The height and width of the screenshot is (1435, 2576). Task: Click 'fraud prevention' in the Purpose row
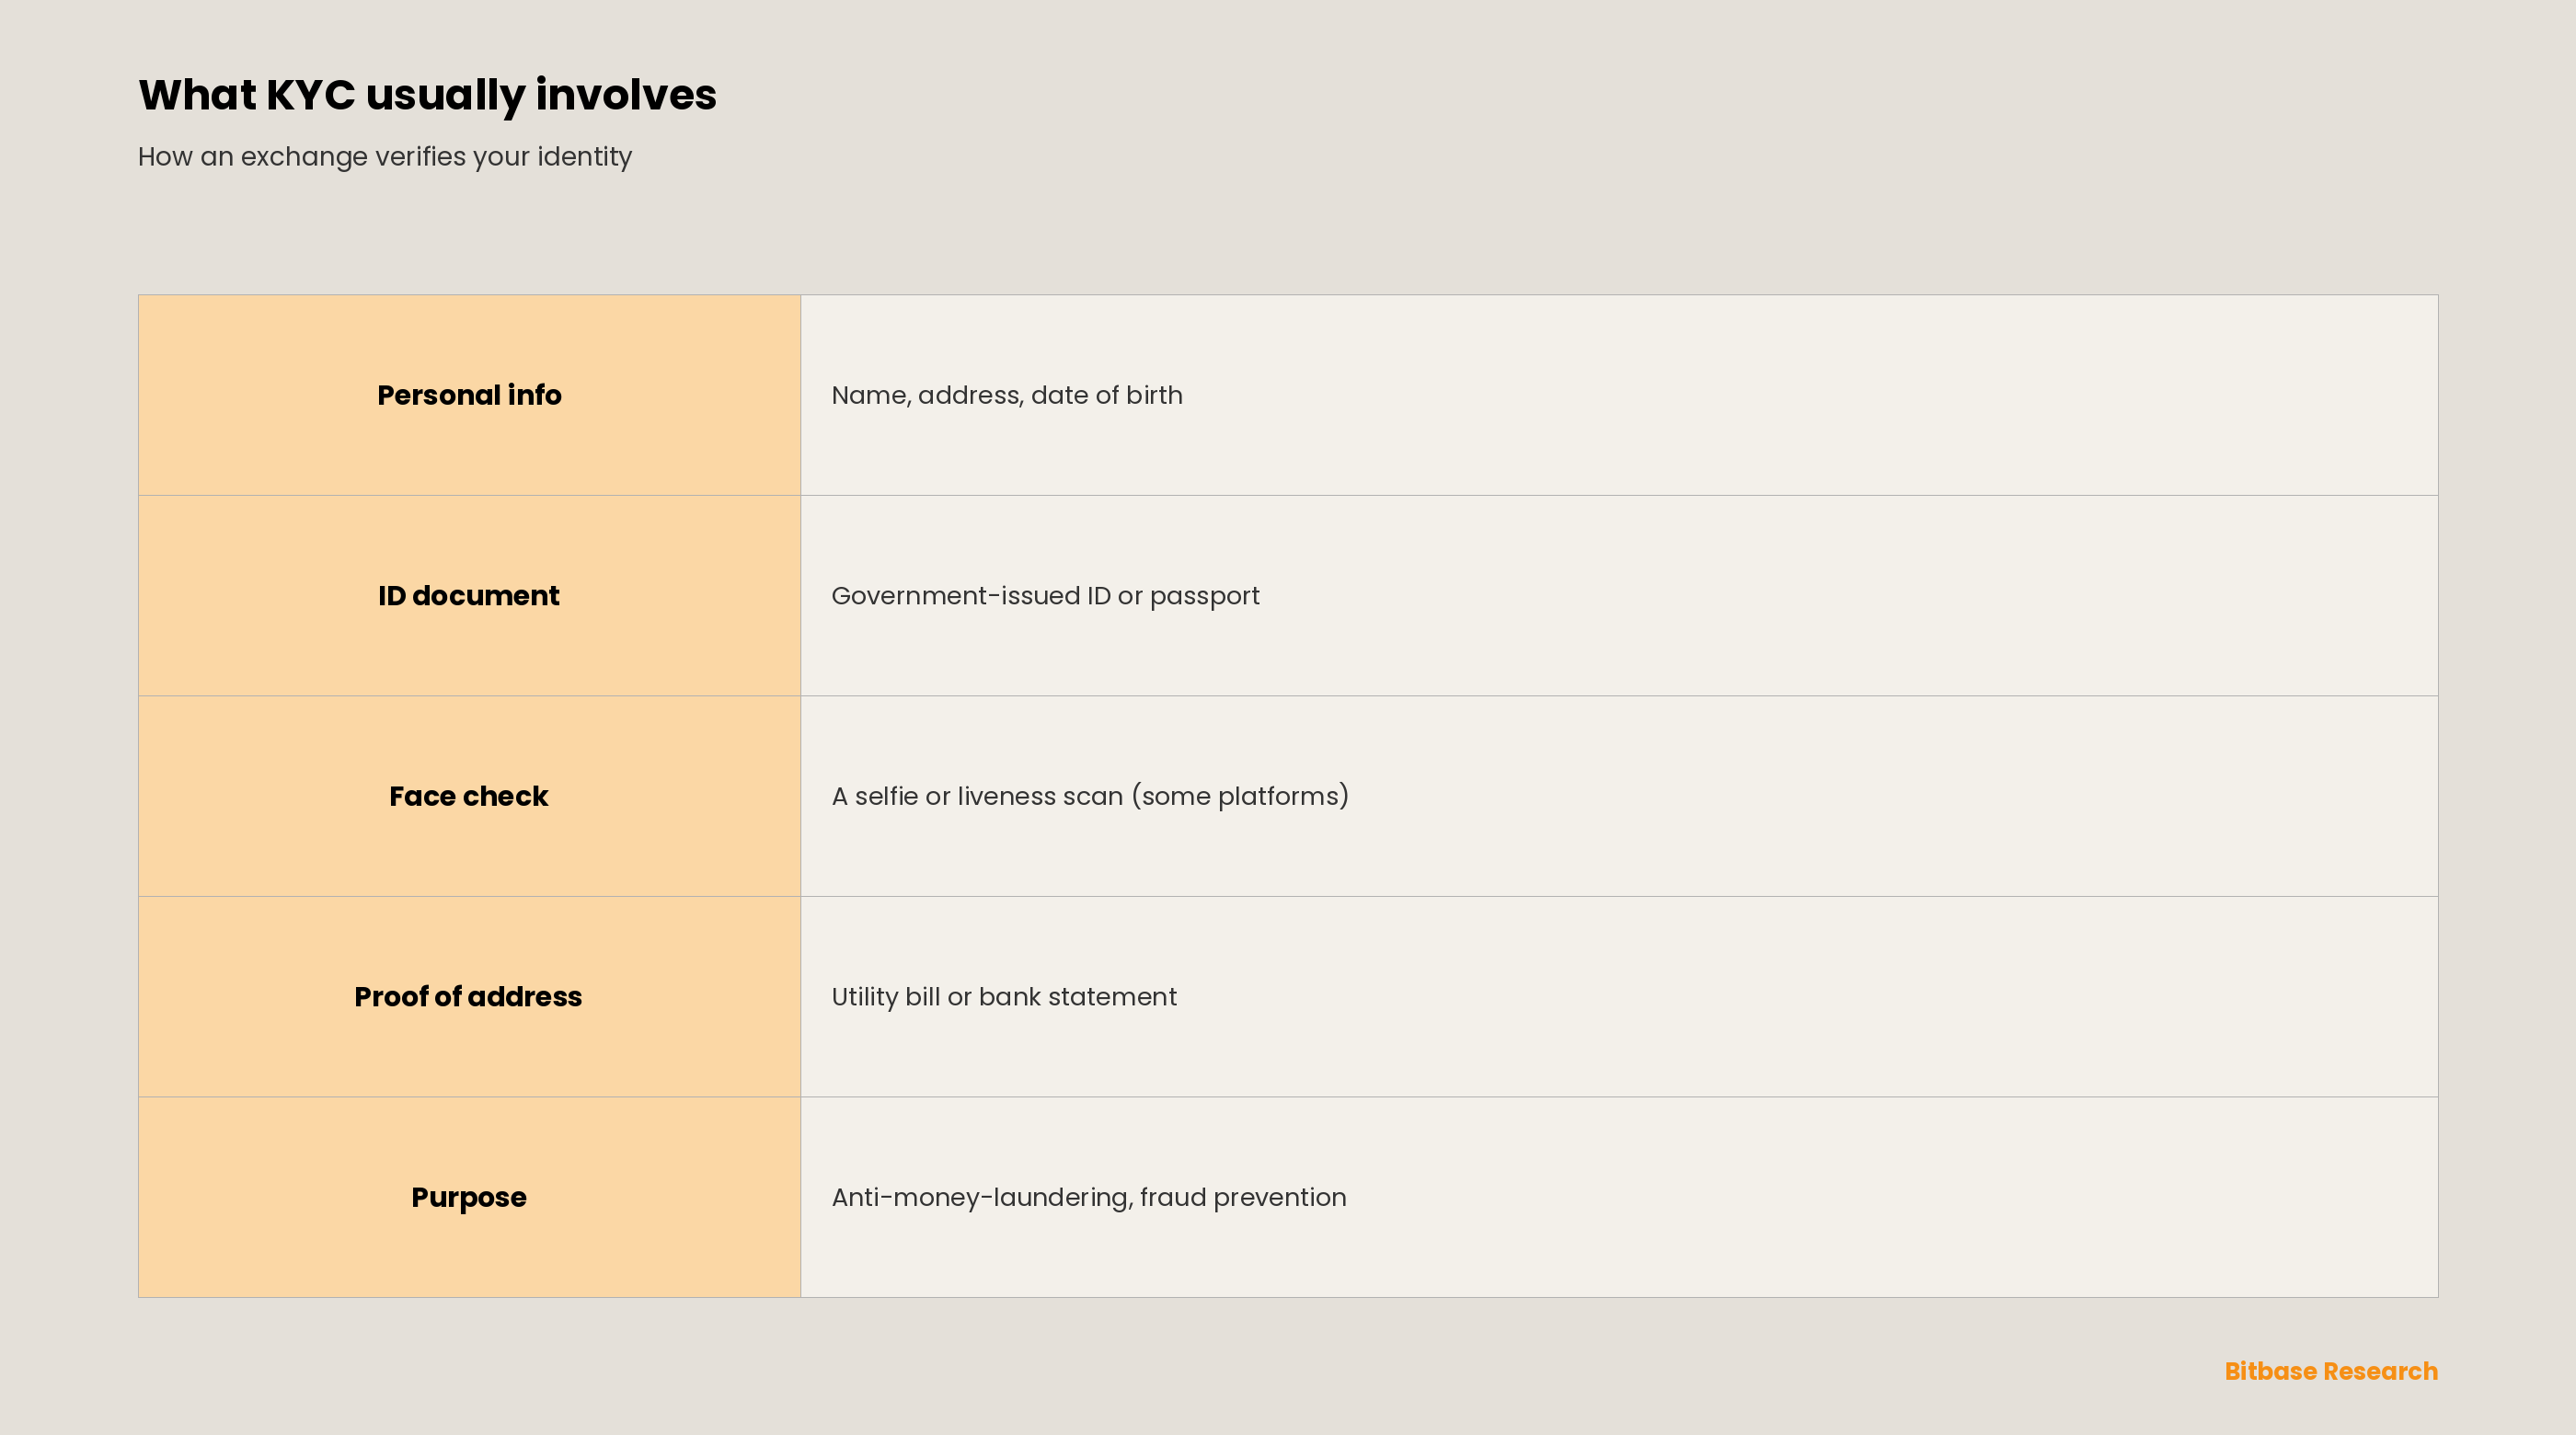click(1243, 1198)
